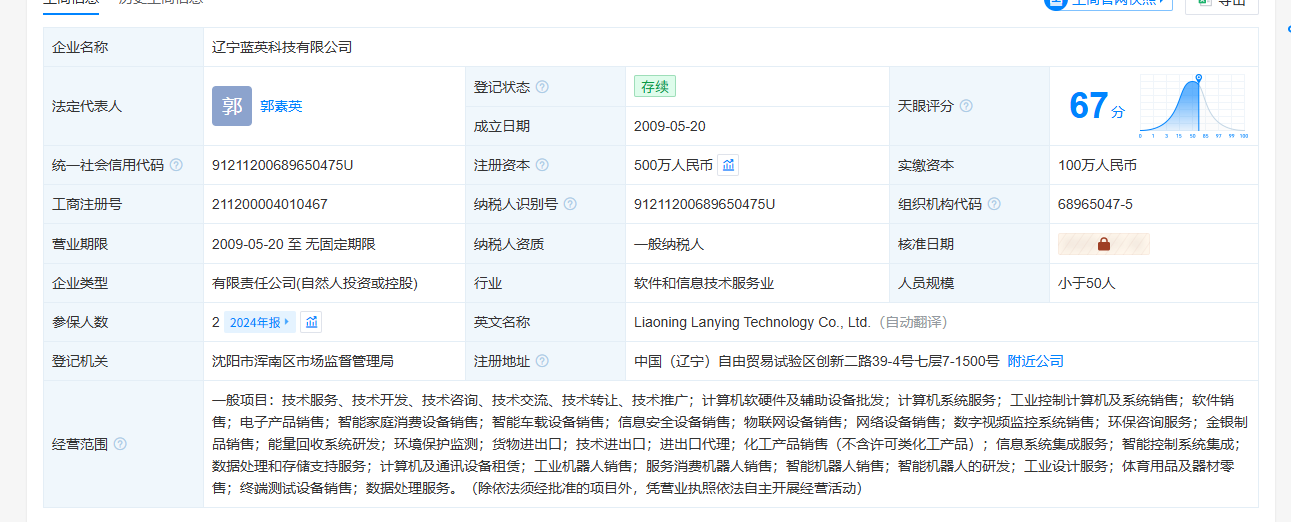The height and width of the screenshot is (522, 1291).
Task: Open chart icon beside 500万人民币 registered capital
Action: (x=728, y=165)
